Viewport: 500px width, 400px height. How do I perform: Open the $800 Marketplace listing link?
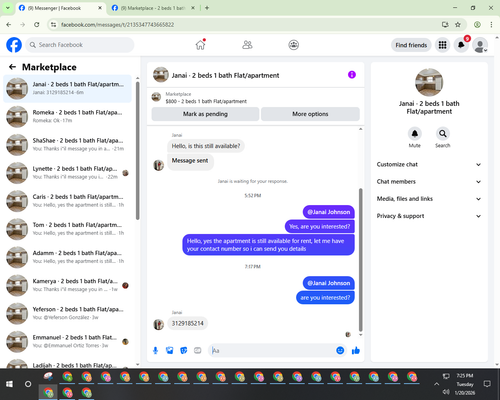tap(206, 101)
